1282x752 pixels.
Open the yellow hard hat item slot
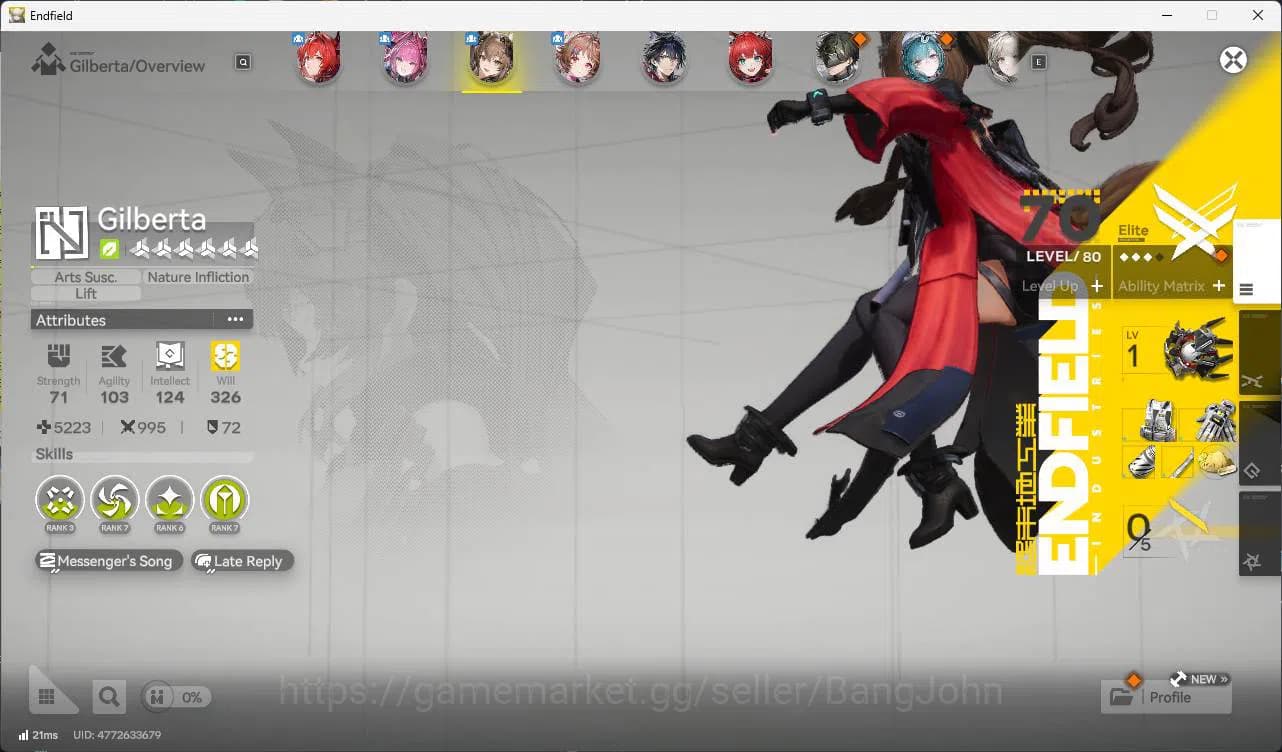point(1216,461)
